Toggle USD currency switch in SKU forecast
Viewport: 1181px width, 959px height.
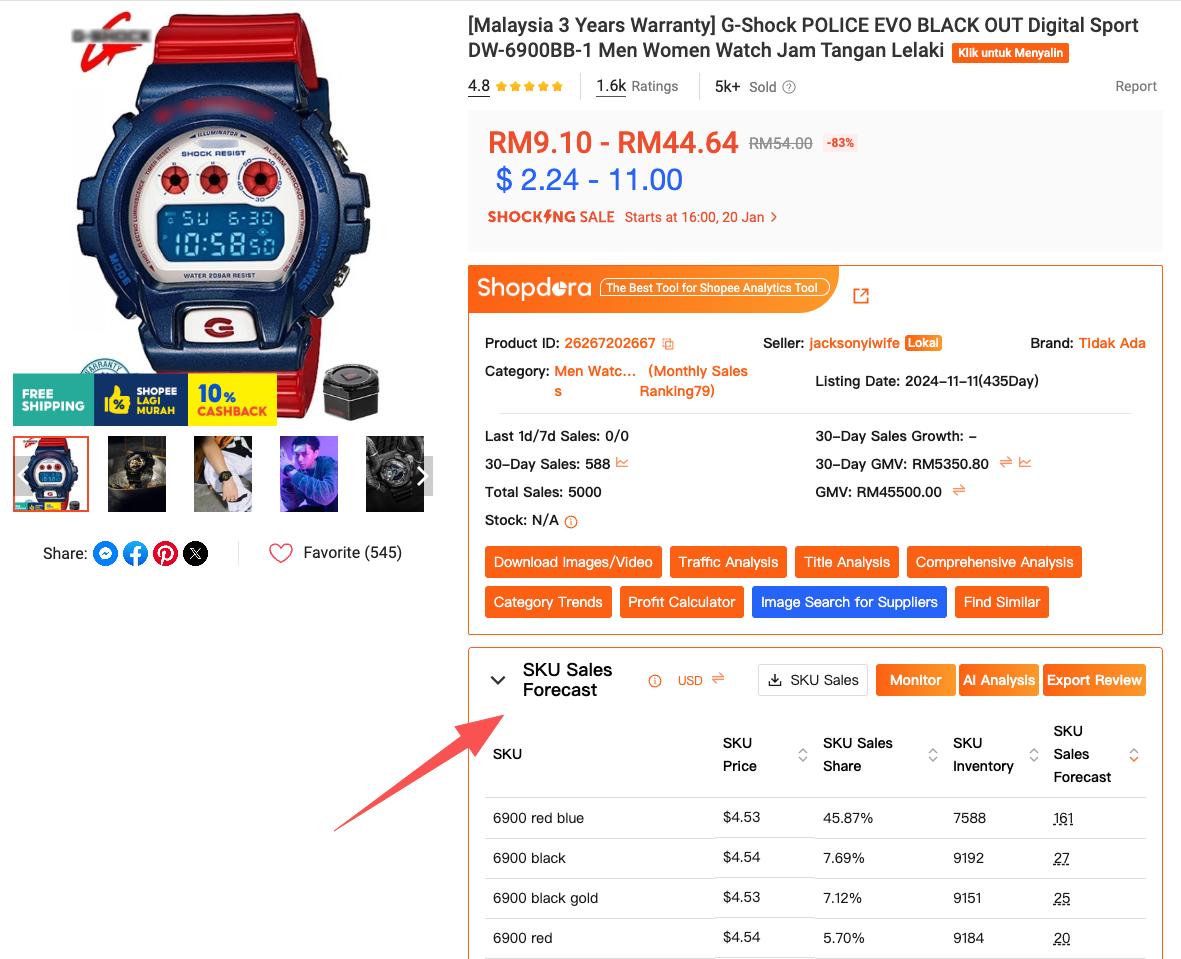click(718, 678)
